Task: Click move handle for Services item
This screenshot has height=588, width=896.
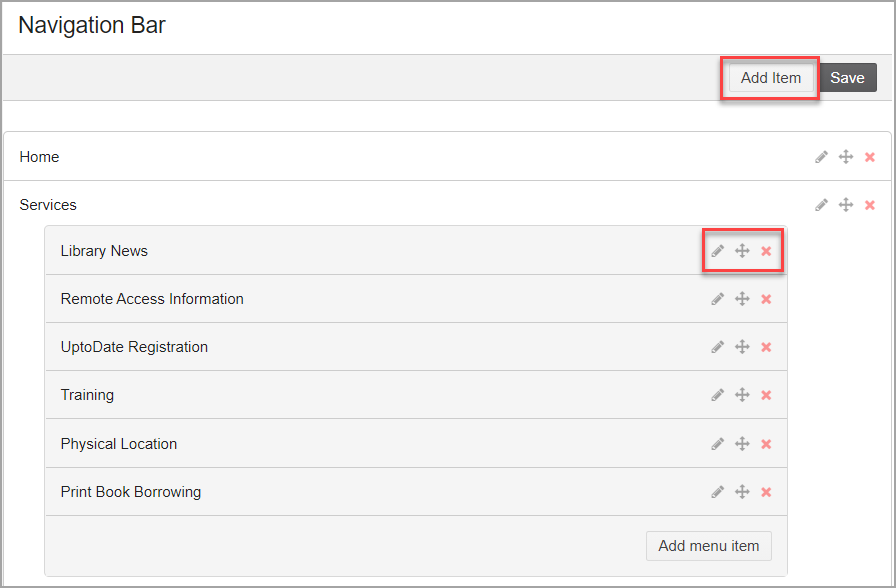Action: tap(846, 205)
